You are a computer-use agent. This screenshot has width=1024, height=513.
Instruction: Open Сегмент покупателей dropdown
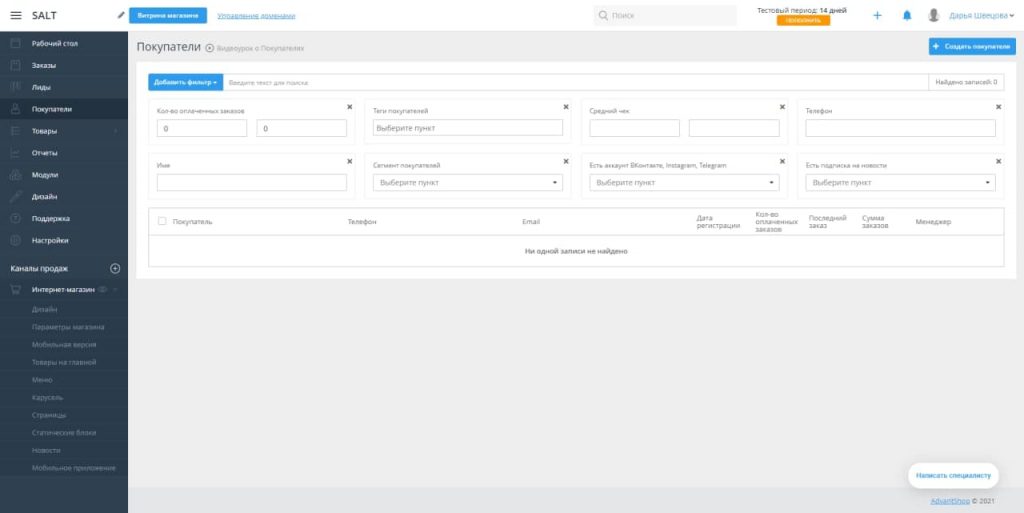point(468,183)
